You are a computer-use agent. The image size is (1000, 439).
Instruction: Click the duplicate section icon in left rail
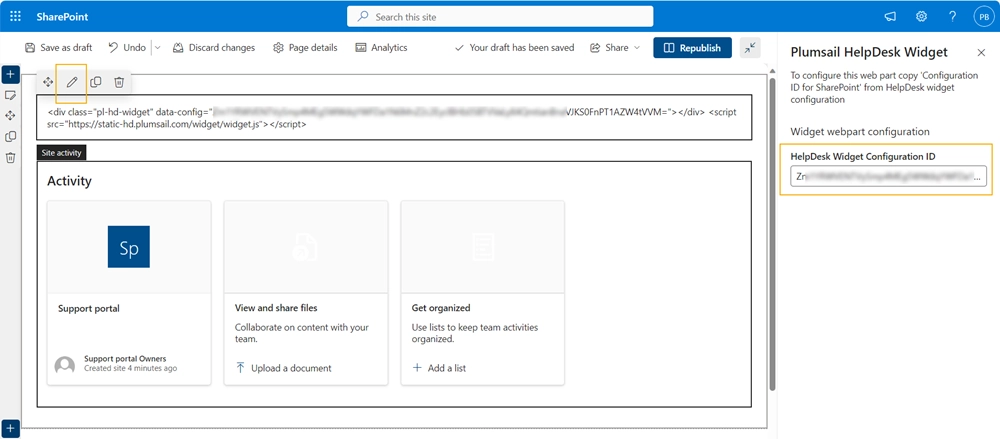10,137
